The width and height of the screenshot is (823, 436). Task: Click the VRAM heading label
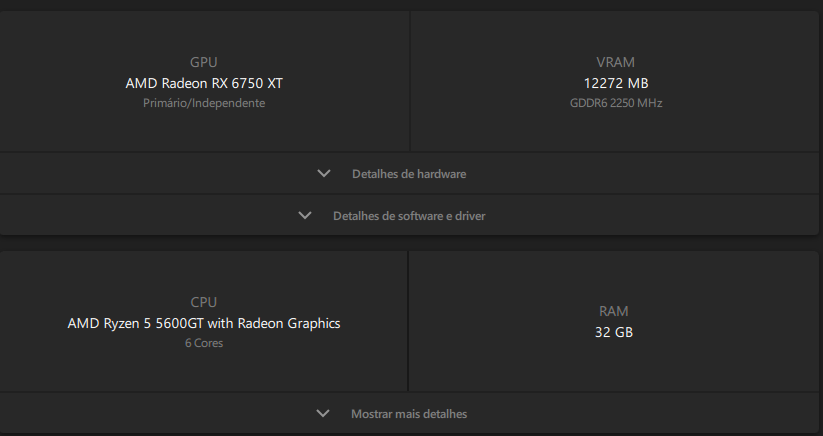tap(616, 62)
